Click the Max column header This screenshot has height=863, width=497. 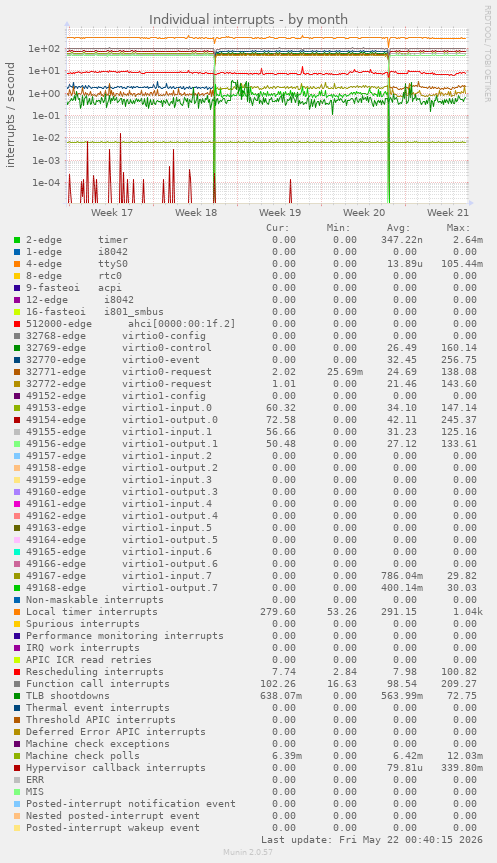pyautogui.click(x=458, y=228)
